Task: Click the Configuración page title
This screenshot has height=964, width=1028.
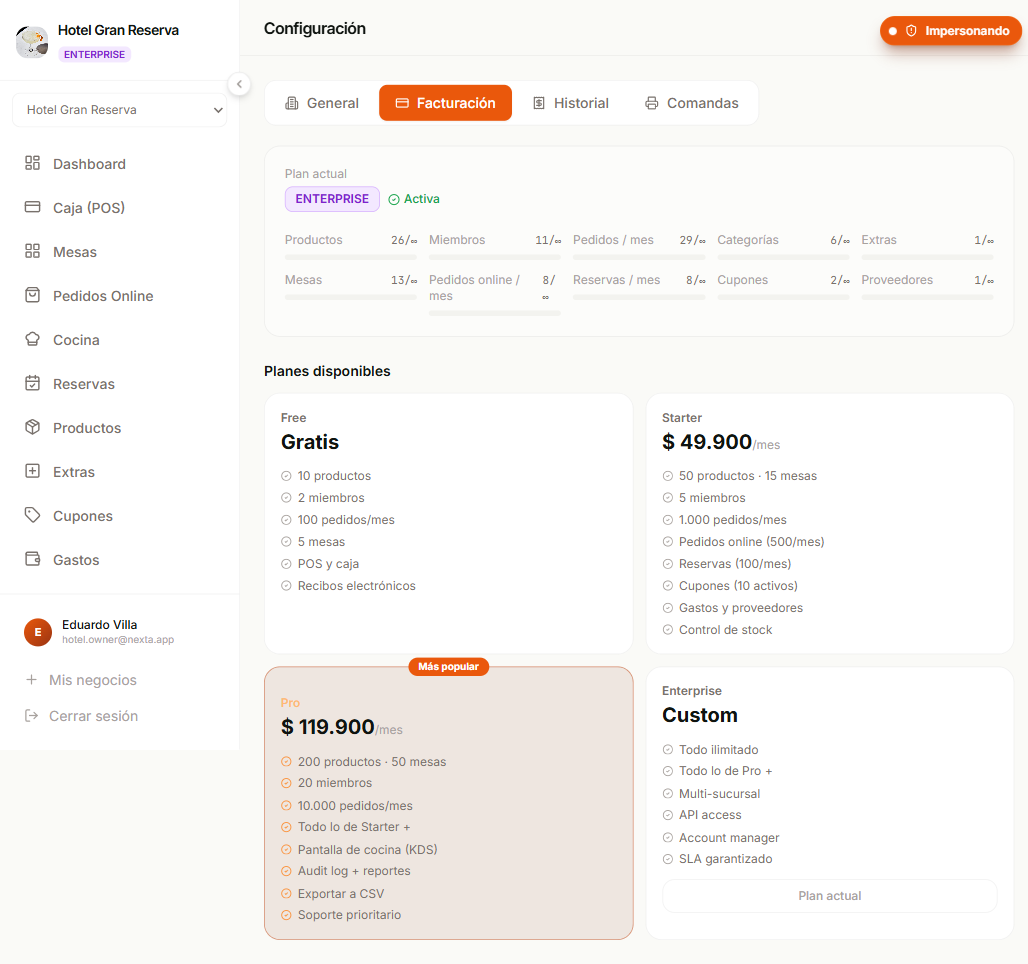Action: click(315, 29)
